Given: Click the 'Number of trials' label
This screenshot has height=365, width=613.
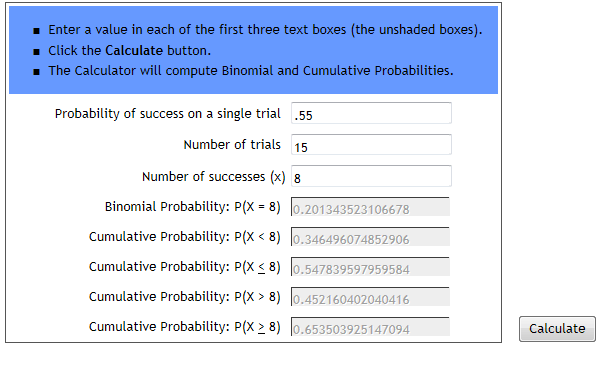Looking at the screenshot, I should pos(232,145).
